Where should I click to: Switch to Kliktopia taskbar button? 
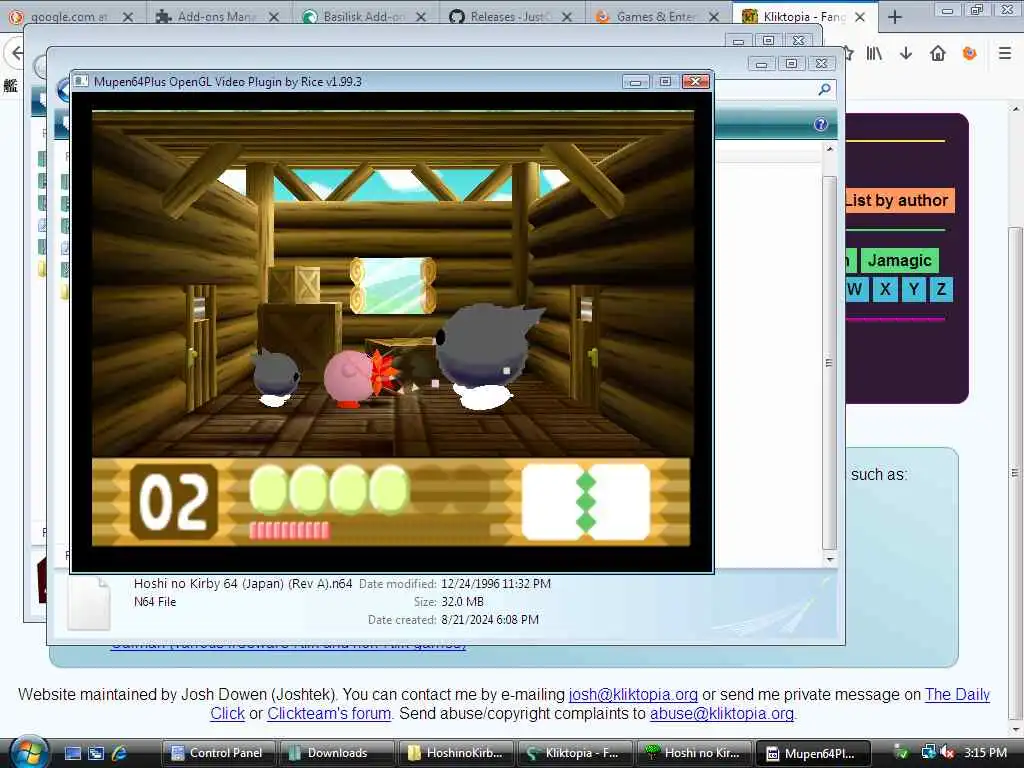(575, 753)
